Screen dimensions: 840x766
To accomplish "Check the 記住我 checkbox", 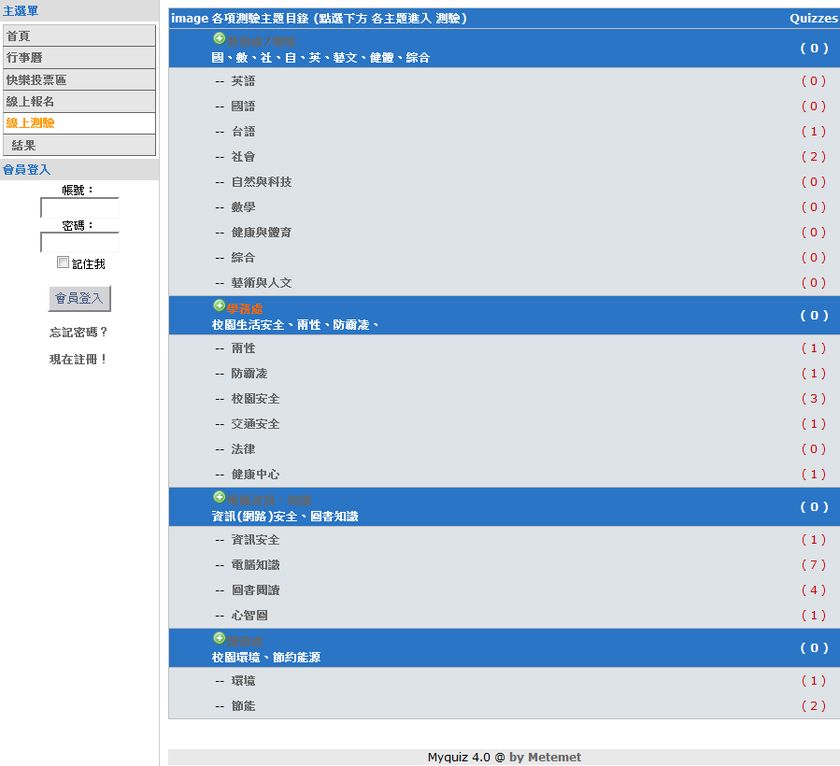I will click(x=63, y=263).
